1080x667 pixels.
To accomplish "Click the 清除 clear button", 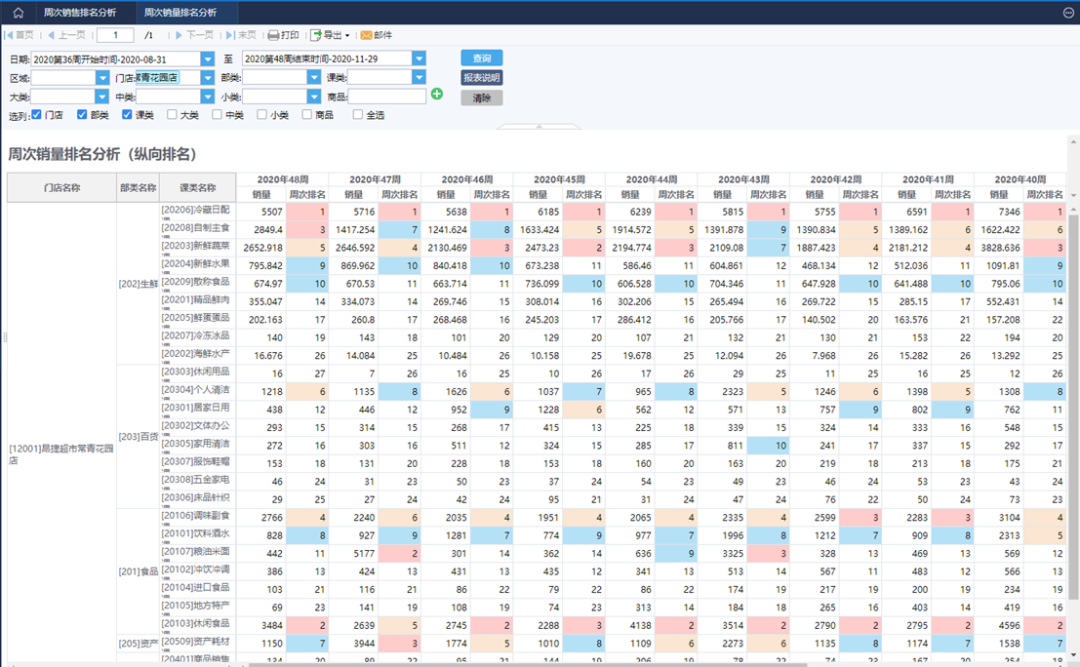I will tap(481, 98).
